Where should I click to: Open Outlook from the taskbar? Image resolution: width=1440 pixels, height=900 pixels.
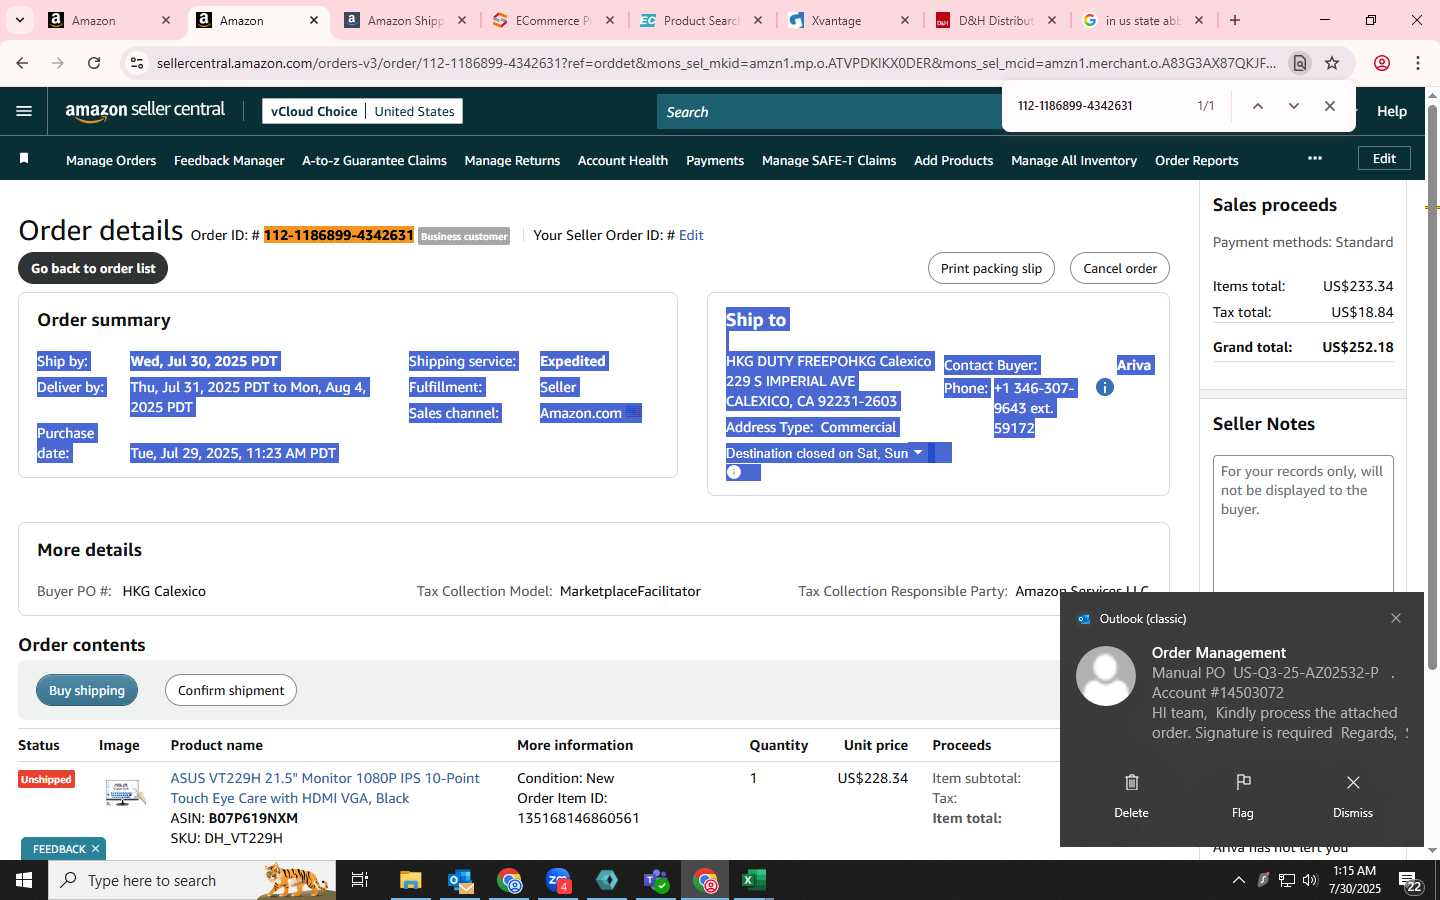click(x=460, y=880)
